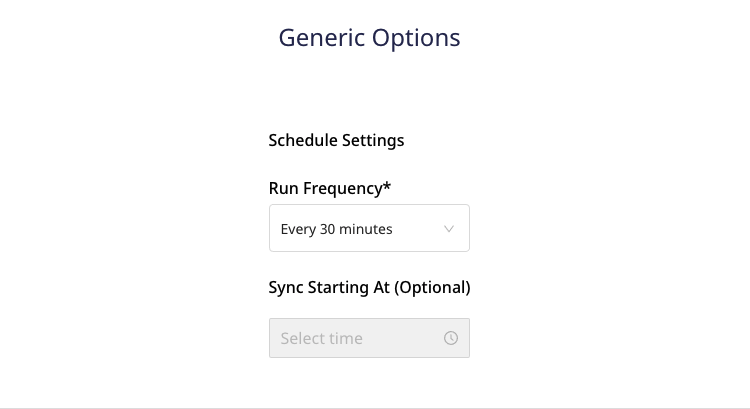This screenshot has width=750, height=409.
Task: Click the word "Schedule" in section header
Action: click(303, 140)
